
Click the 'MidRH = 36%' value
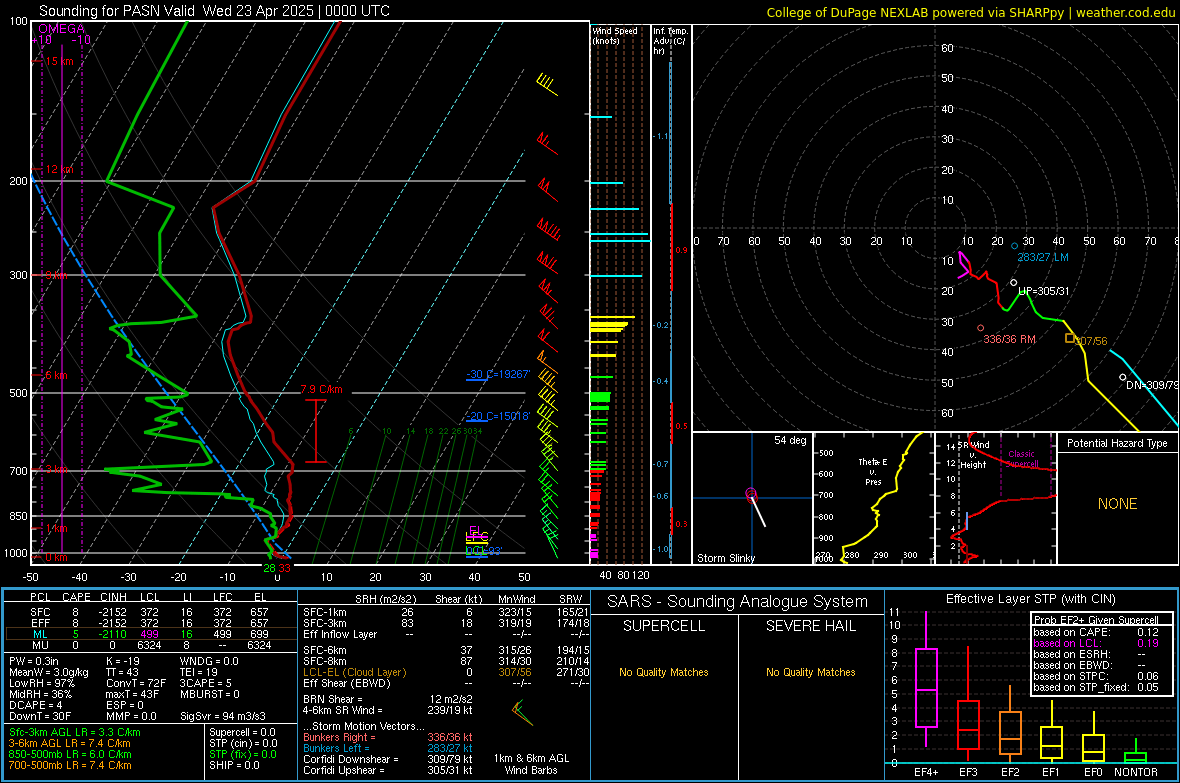point(41,694)
